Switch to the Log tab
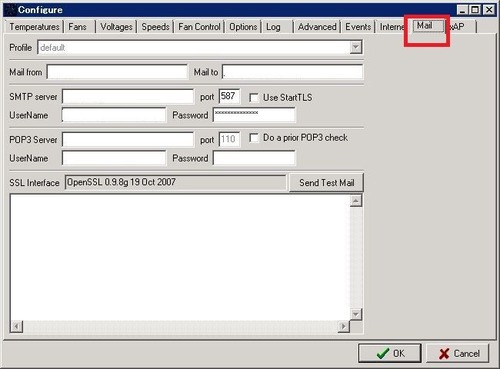This screenshot has width=500, height=369. pyautogui.click(x=273, y=27)
